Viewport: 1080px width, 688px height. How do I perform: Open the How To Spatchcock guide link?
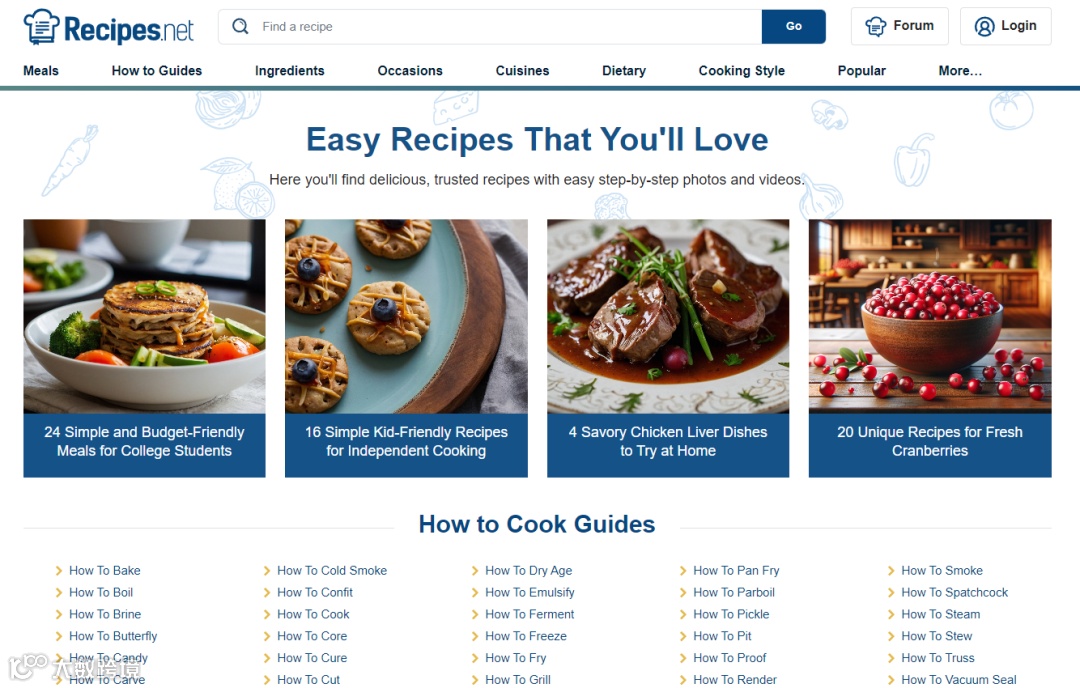click(954, 592)
